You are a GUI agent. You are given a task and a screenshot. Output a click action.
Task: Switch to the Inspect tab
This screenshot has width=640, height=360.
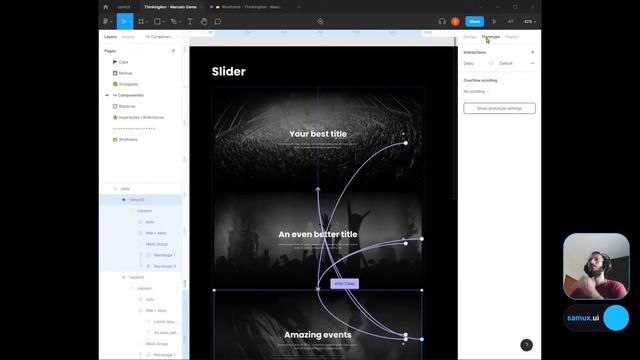click(x=512, y=37)
